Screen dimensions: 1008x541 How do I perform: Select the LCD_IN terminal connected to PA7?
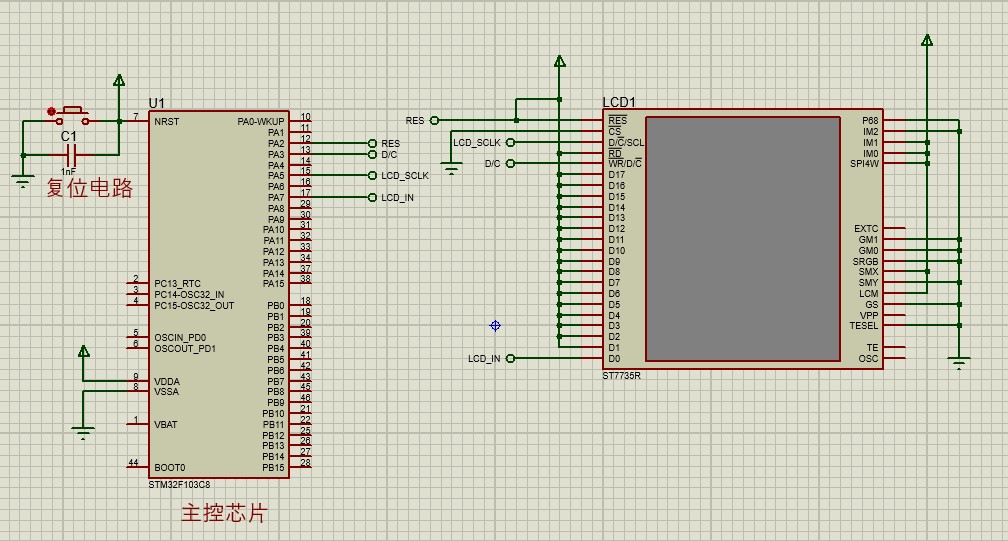[x=373, y=198]
